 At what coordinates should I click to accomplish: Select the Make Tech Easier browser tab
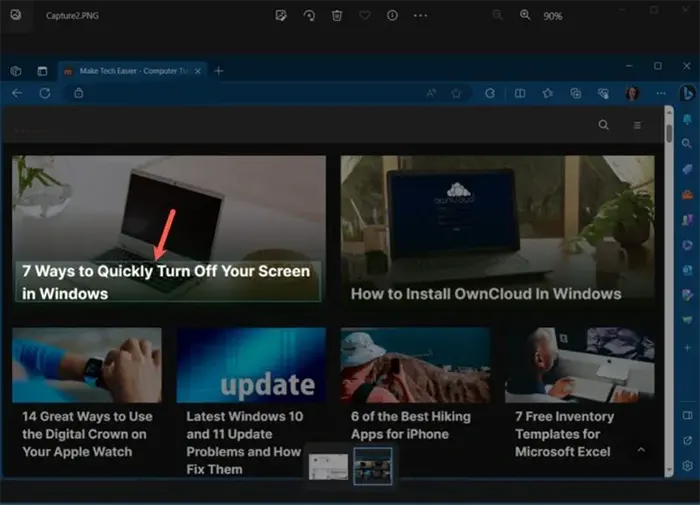pyautogui.click(x=130, y=70)
